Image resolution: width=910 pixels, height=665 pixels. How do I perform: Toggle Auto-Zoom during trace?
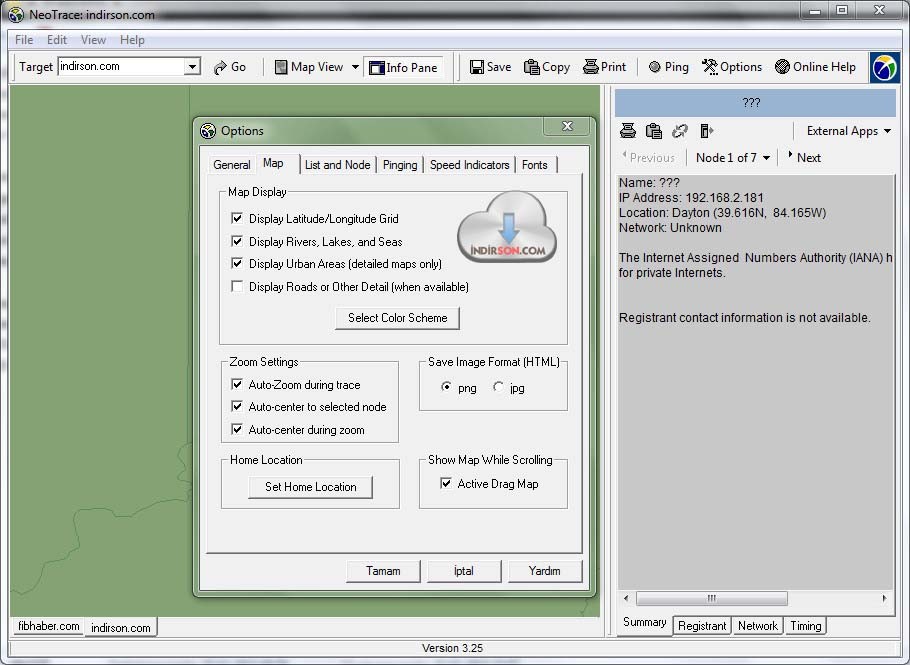tap(237, 384)
